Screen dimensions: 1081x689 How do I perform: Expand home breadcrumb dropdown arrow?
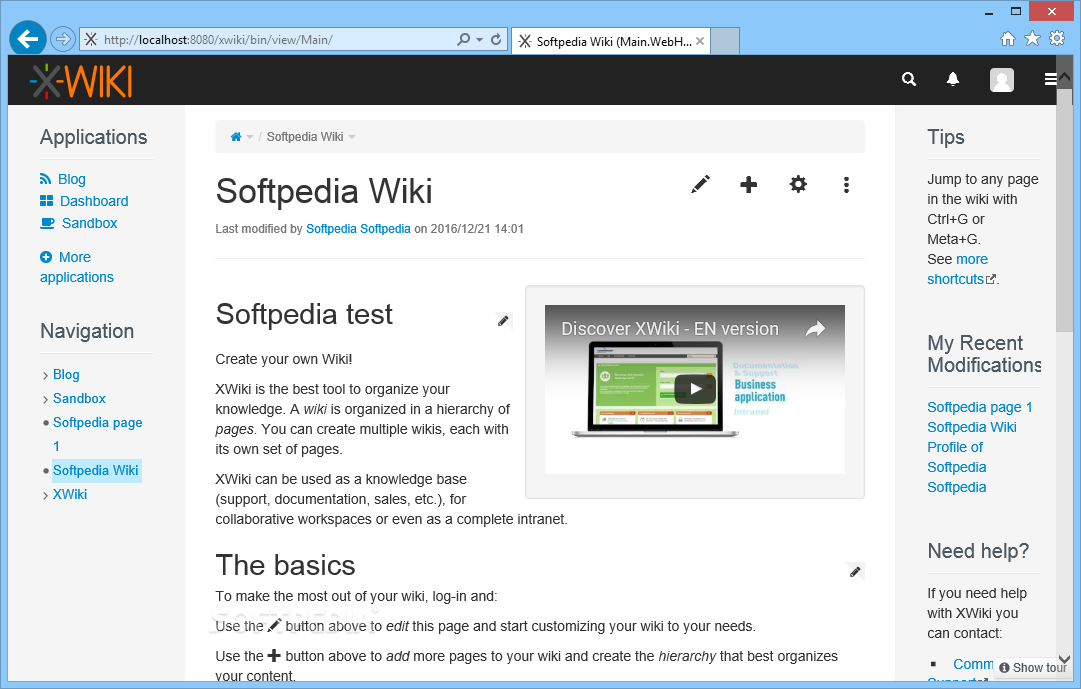pyautogui.click(x=250, y=137)
